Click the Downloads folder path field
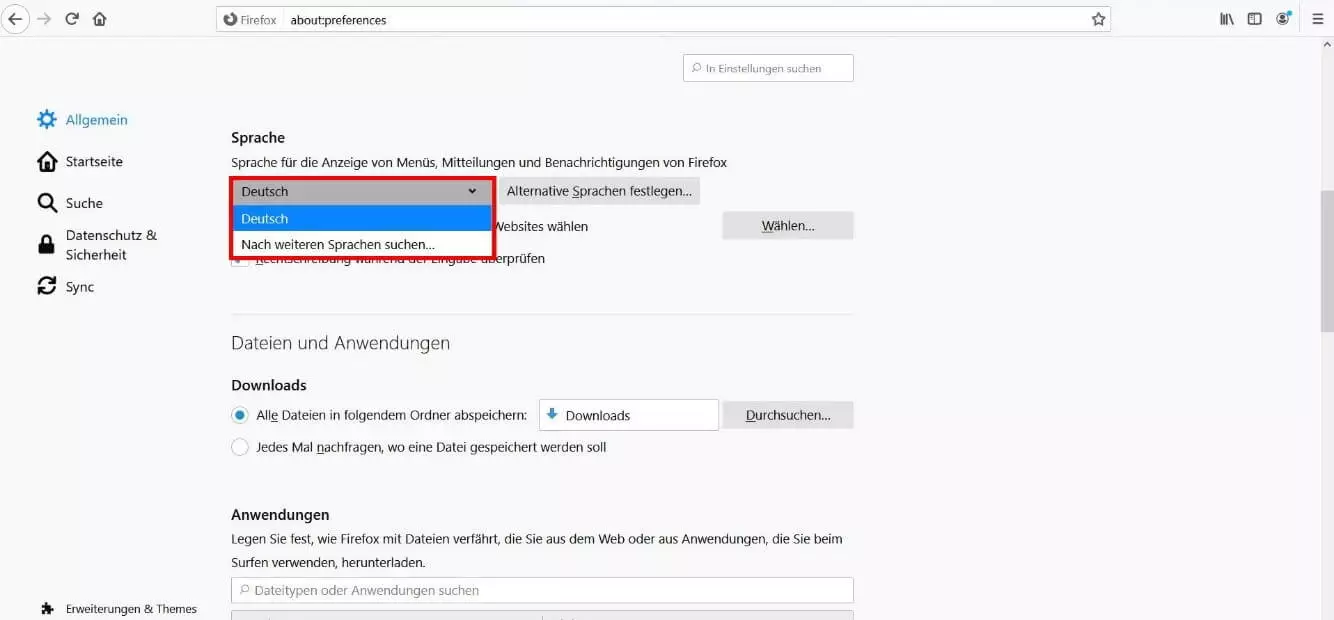This screenshot has width=1334, height=620. coord(629,415)
